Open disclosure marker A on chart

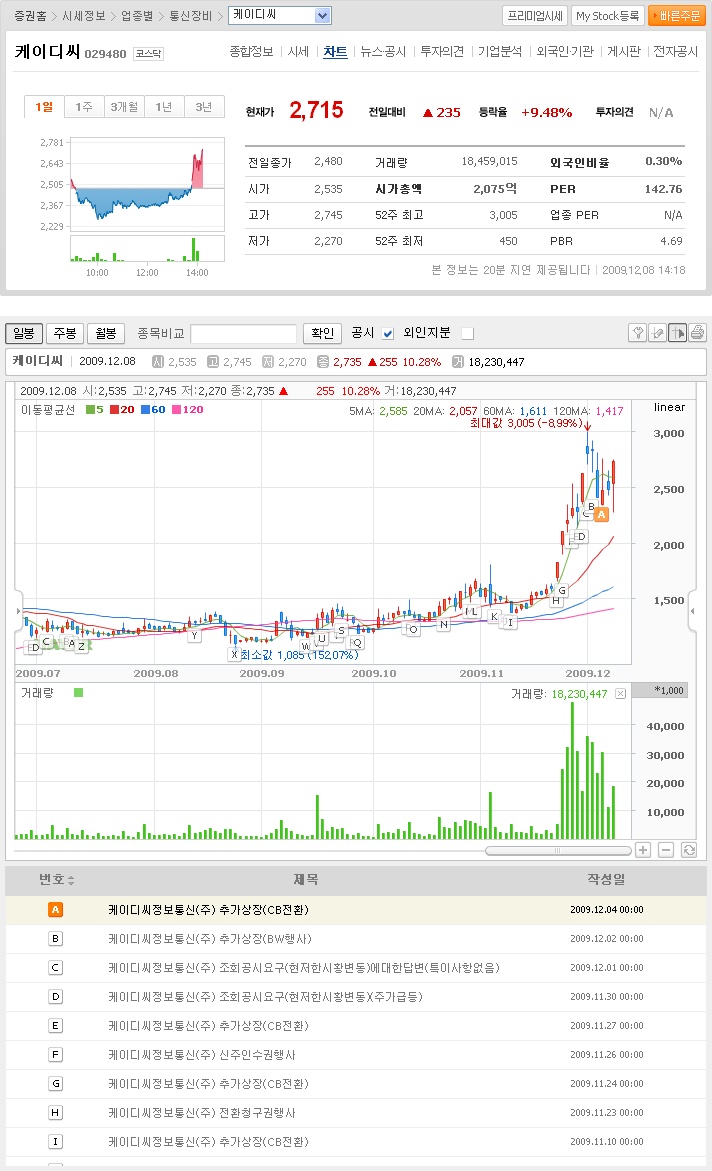pyautogui.click(x=601, y=515)
